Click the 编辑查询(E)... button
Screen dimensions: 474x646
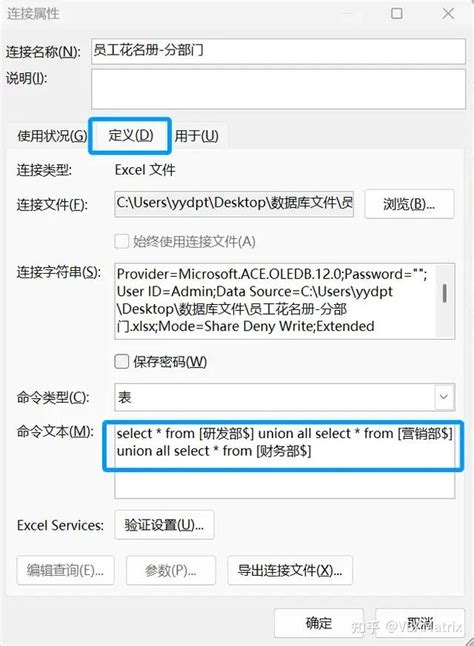[x=65, y=570]
